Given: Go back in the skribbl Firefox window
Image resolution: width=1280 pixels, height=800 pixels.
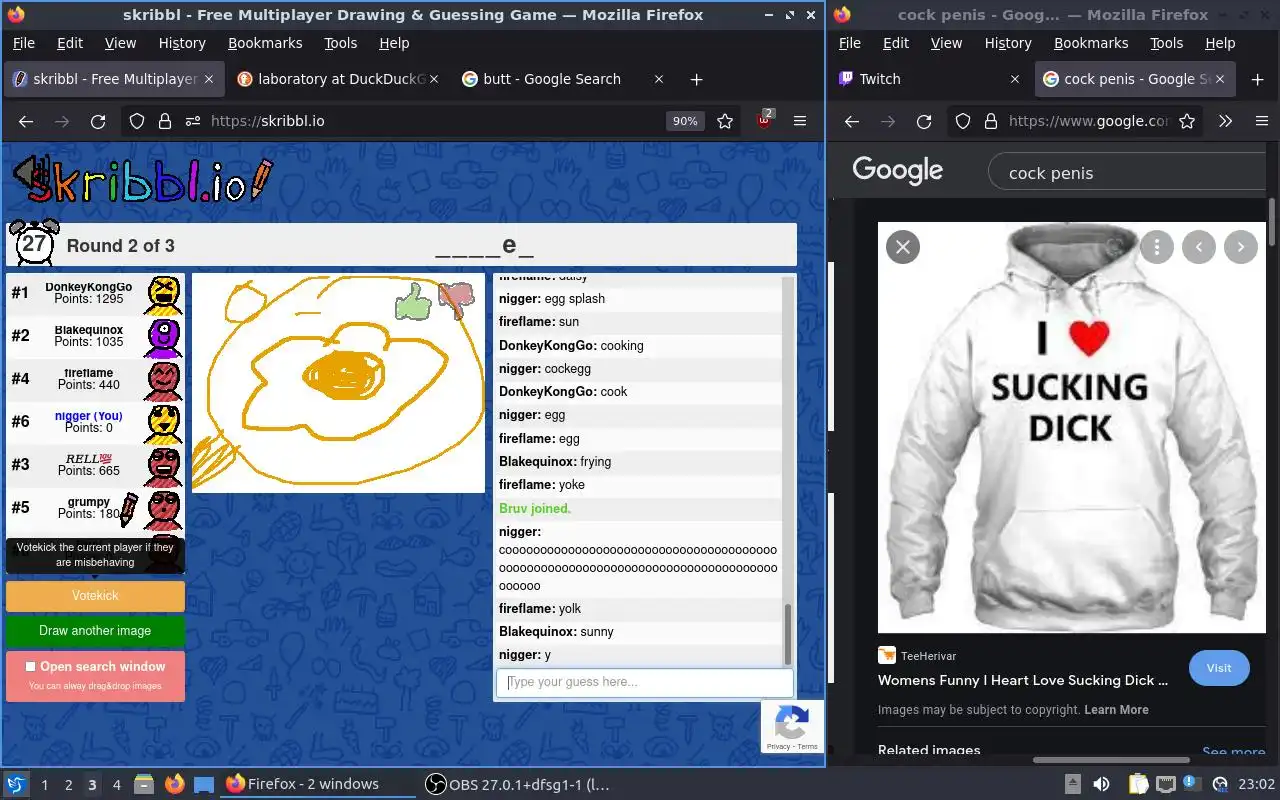Looking at the screenshot, I should (x=26, y=121).
